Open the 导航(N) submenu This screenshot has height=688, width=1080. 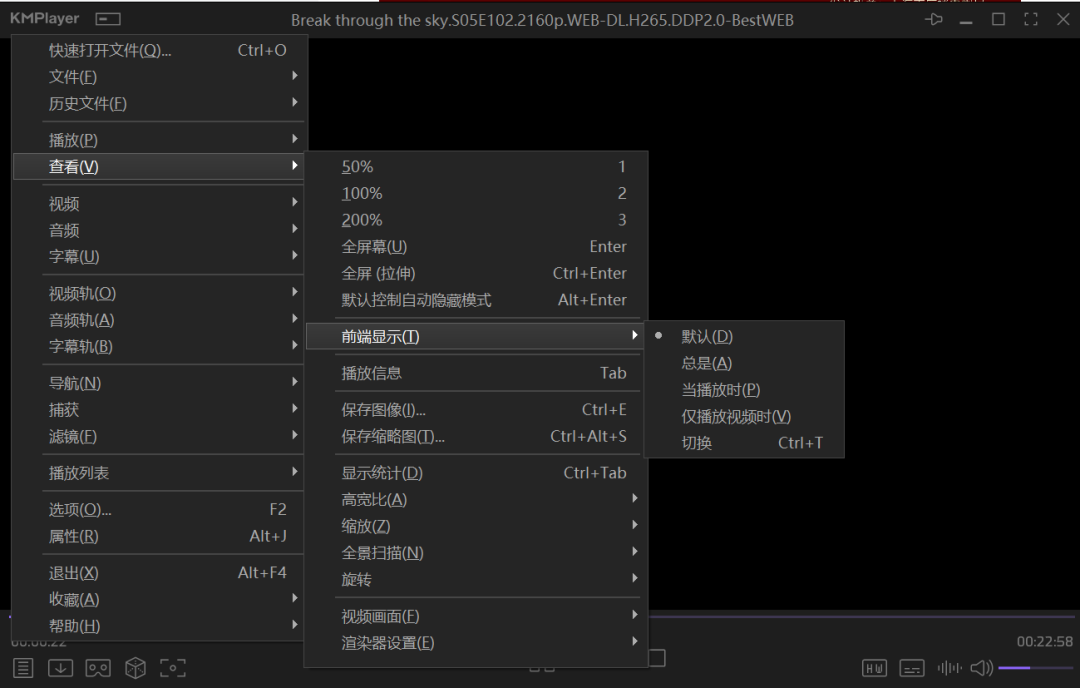[x=158, y=384]
